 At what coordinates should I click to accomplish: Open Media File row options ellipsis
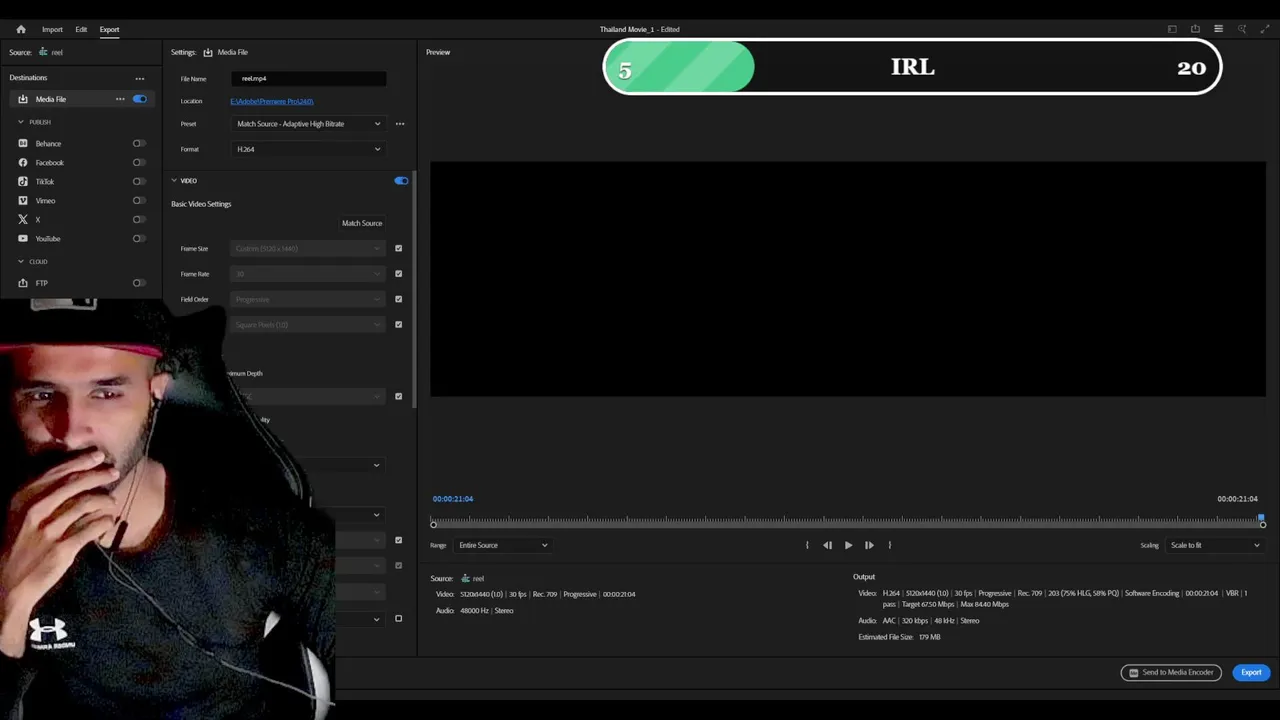(120, 99)
